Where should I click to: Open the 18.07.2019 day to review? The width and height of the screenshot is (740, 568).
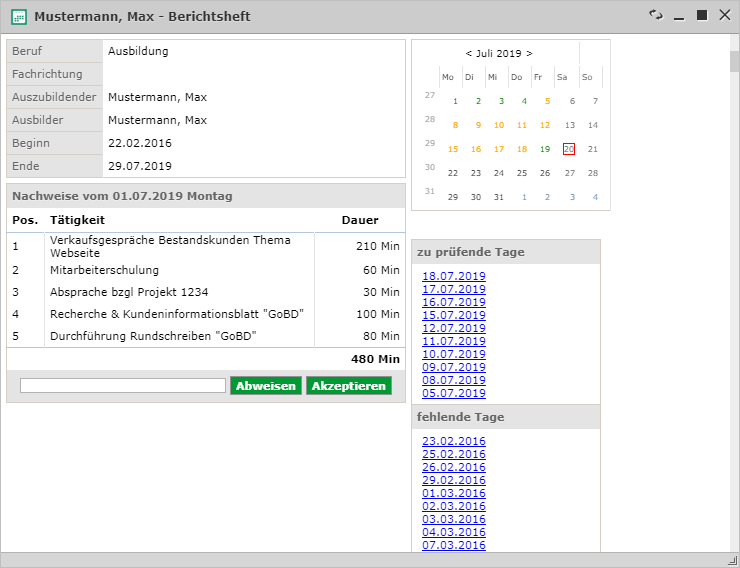454,276
